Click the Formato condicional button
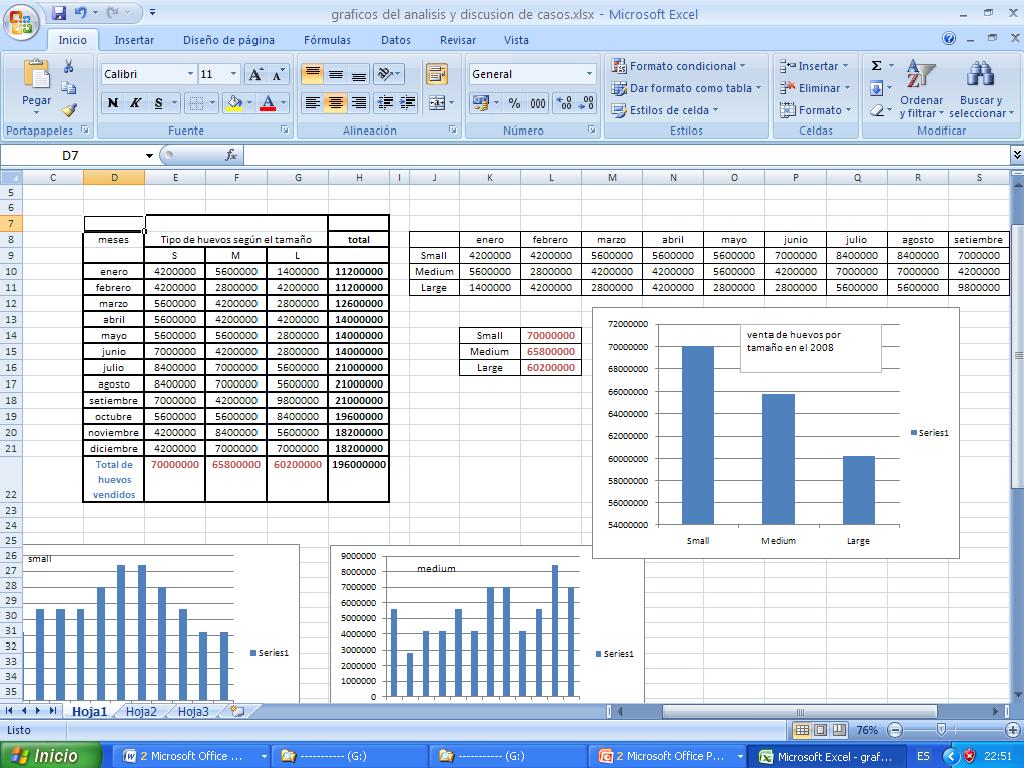The width and height of the screenshot is (1024, 768). click(680, 65)
